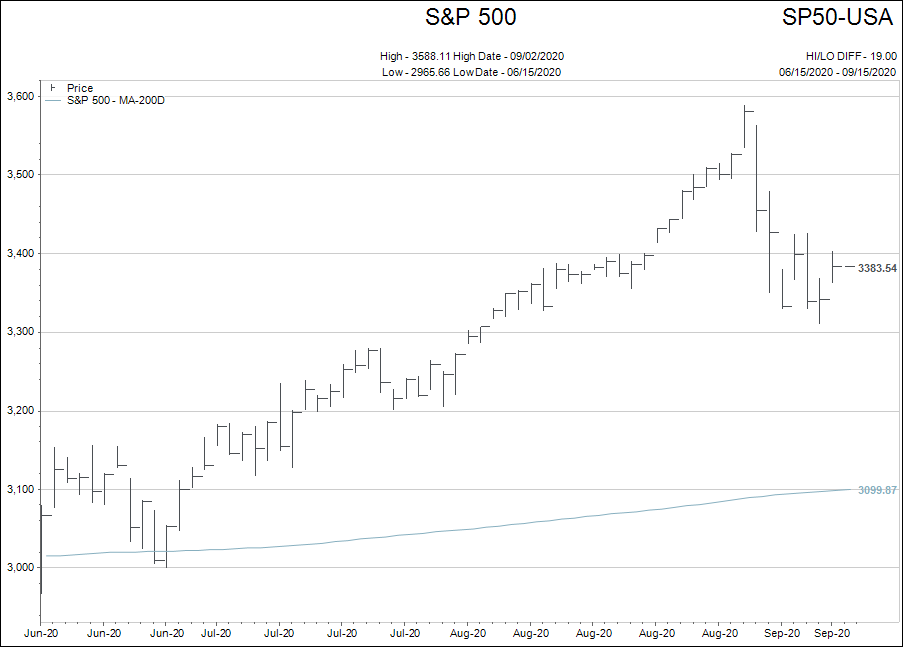Click the High 3588.11 high date text

pos(478,56)
